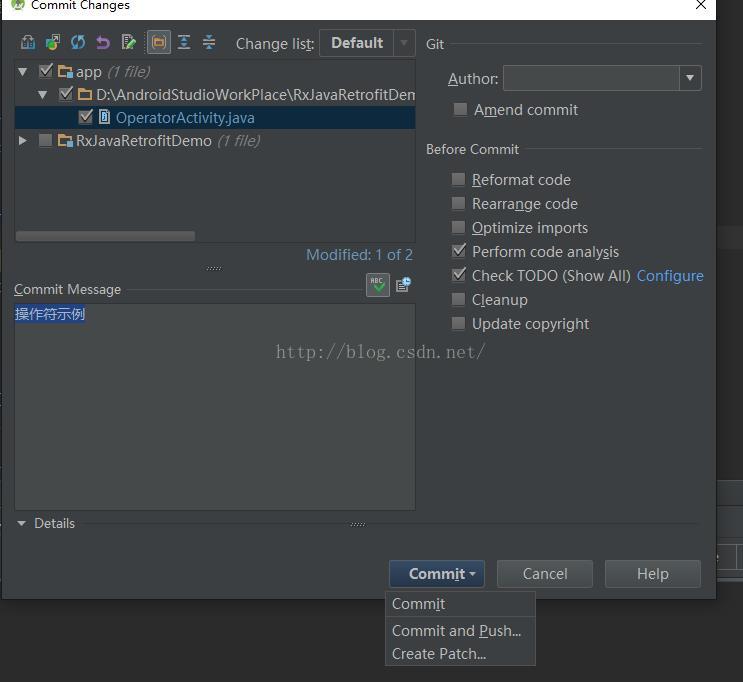Click the ABC spell check icon
The image size is (743, 682).
click(x=378, y=285)
